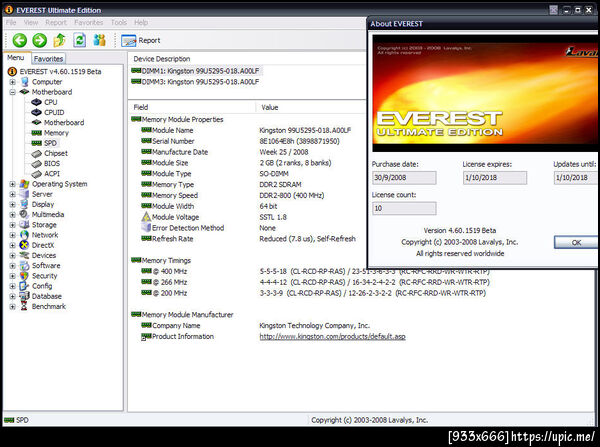Click OK in About EVEREST dialog

576,243
